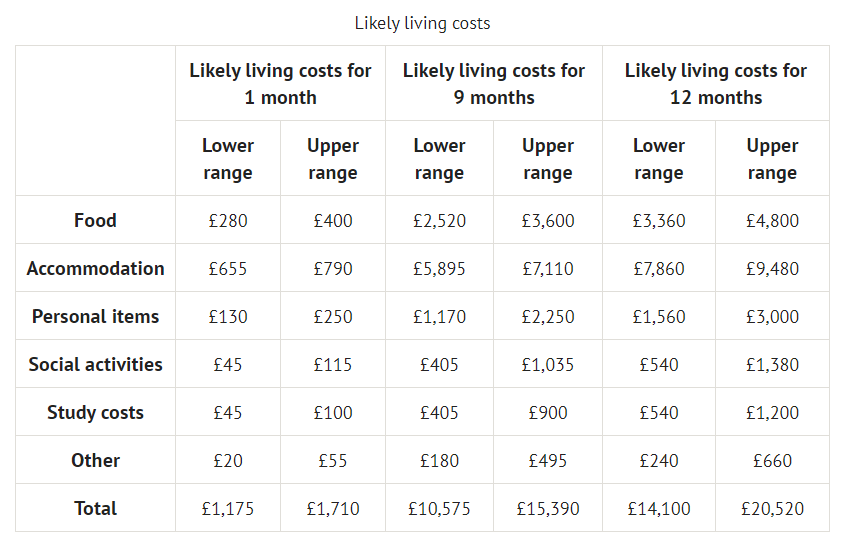Click the 'Likely living costs for 12 months' header
Viewport: 846px width, 548px height.
[716, 84]
